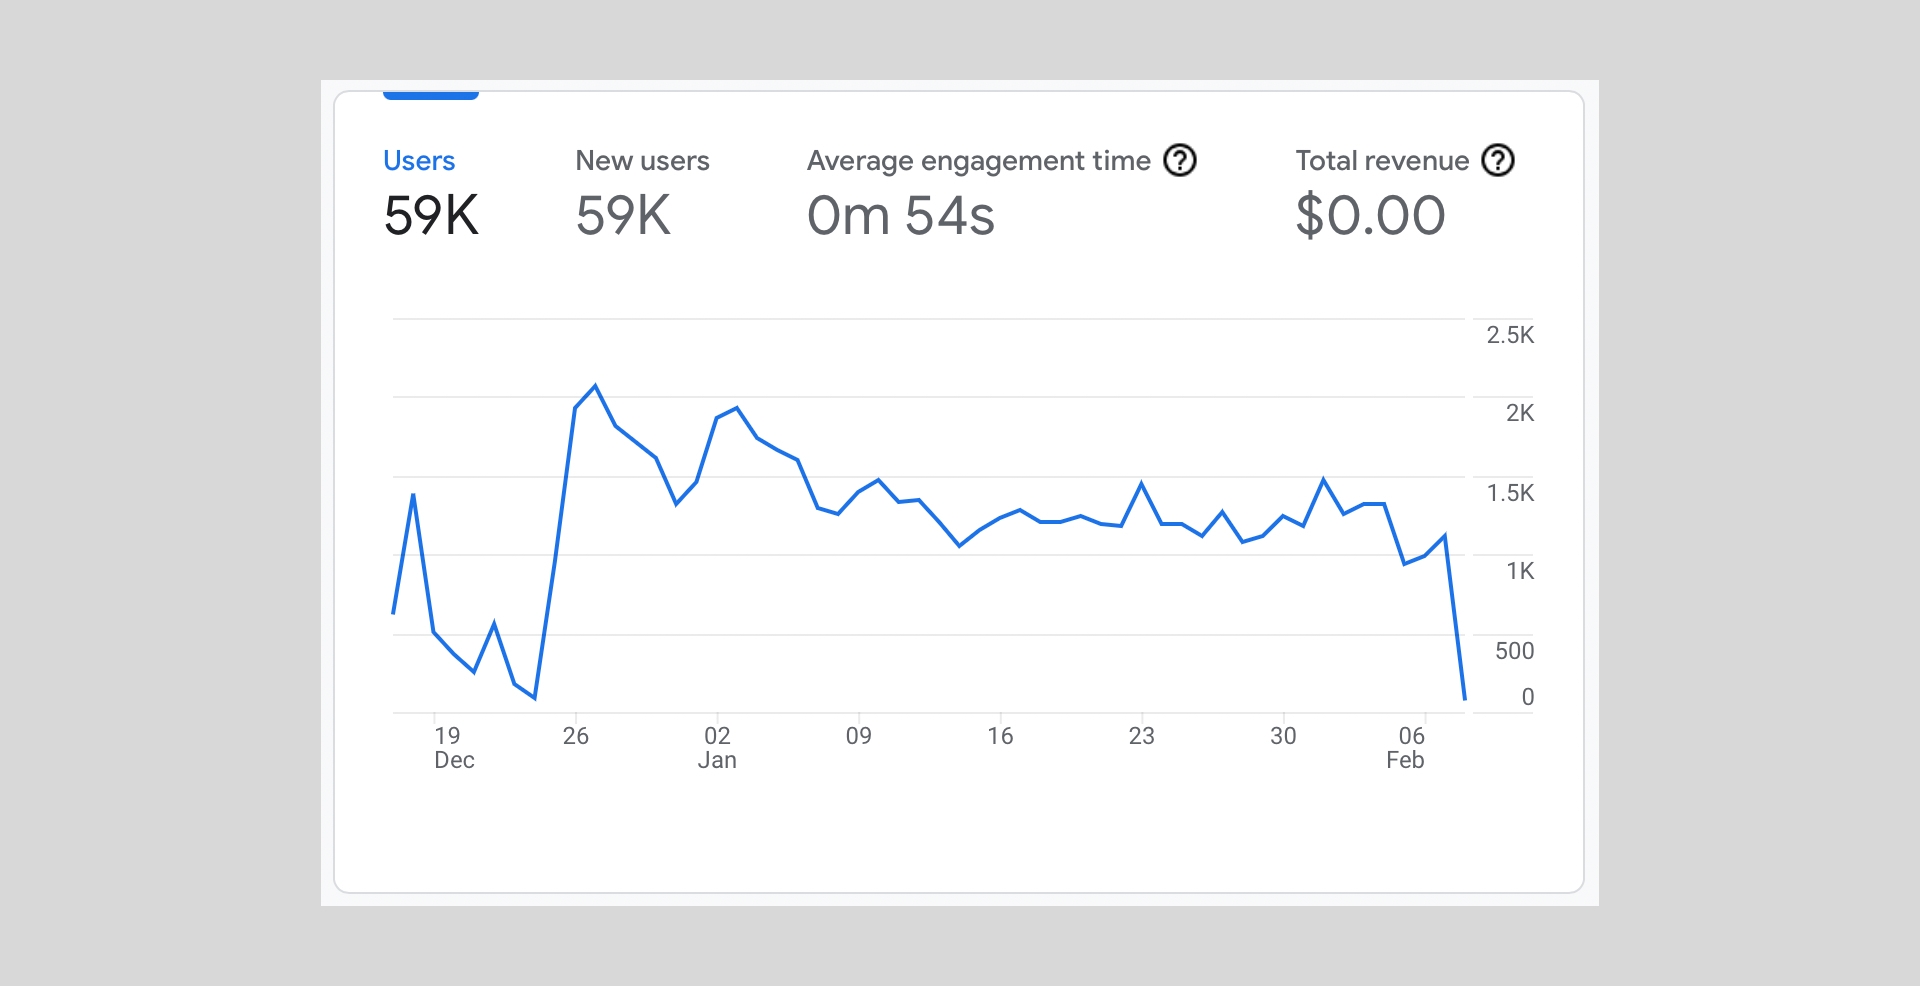The width and height of the screenshot is (1920, 986).
Task: Click the highest chart peak after 26 Dec
Action: point(596,386)
